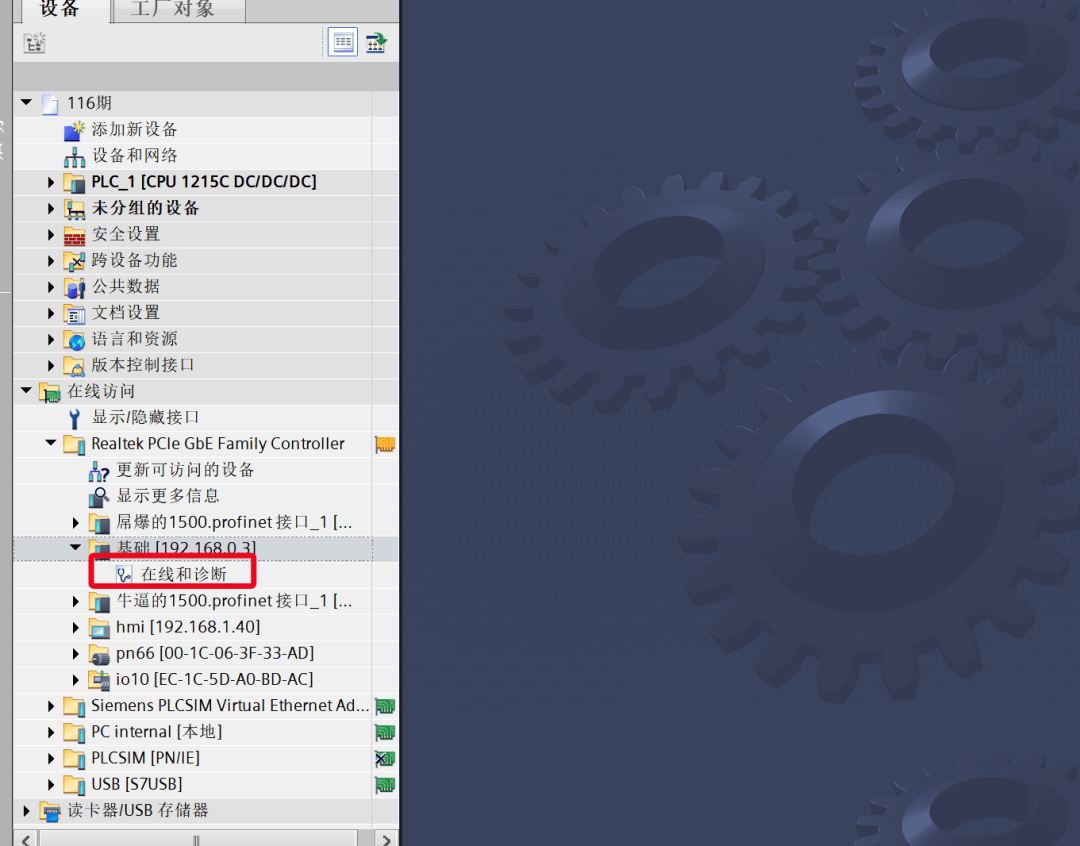Expand io10 [EC-1C-5D-A0-BD-AC]
The width and height of the screenshot is (1080, 846).
coord(76,680)
